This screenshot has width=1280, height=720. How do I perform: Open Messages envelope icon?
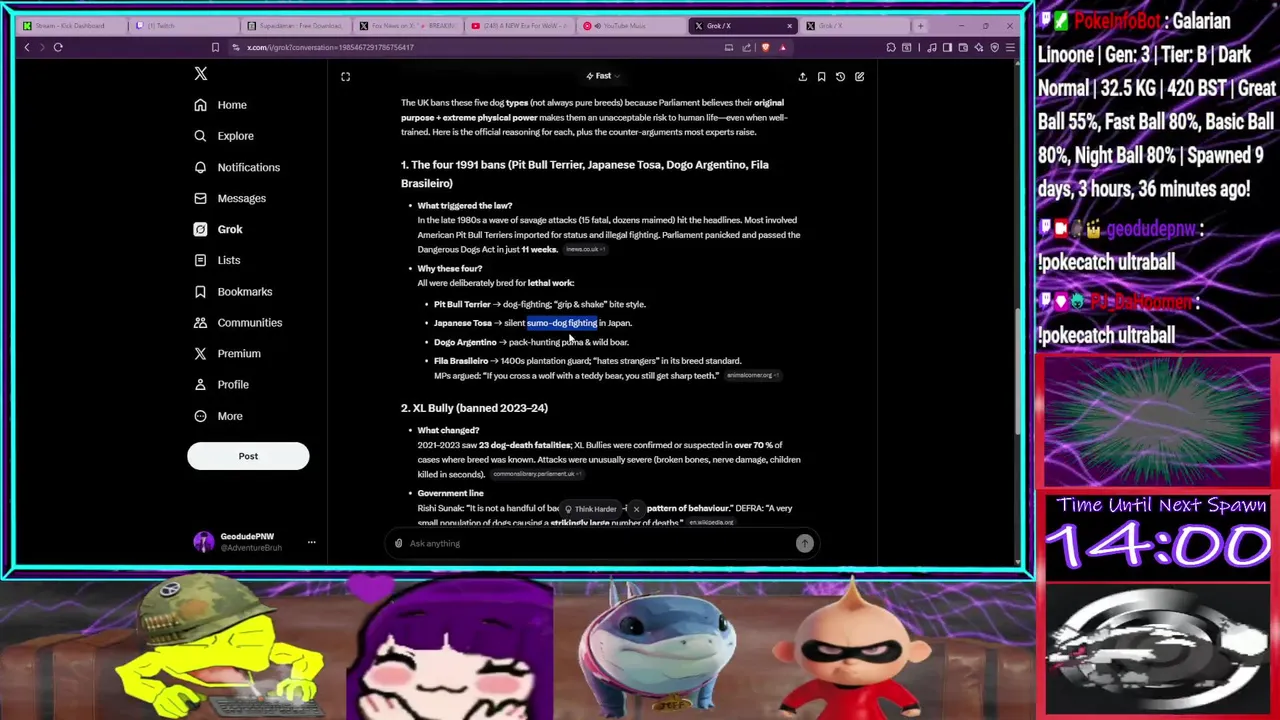(x=200, y=198)
